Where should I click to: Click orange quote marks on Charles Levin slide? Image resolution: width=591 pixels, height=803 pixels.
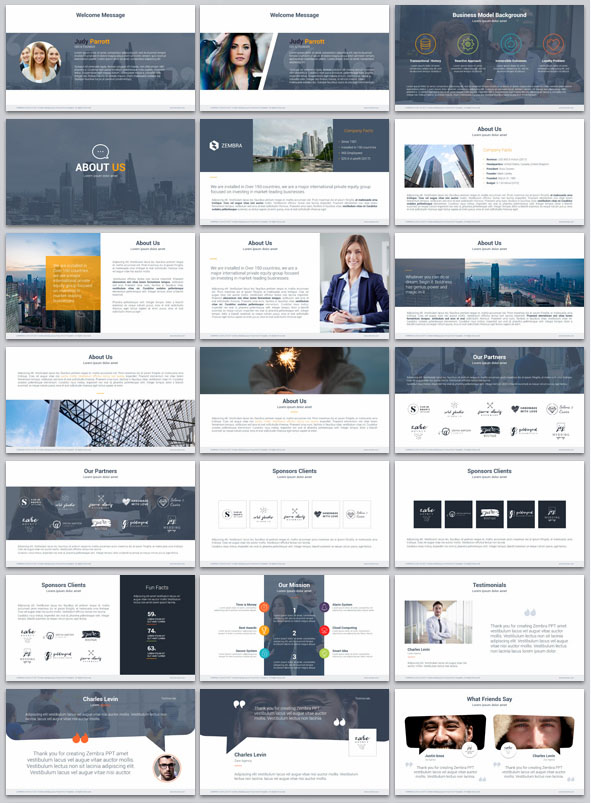point(80,738)
